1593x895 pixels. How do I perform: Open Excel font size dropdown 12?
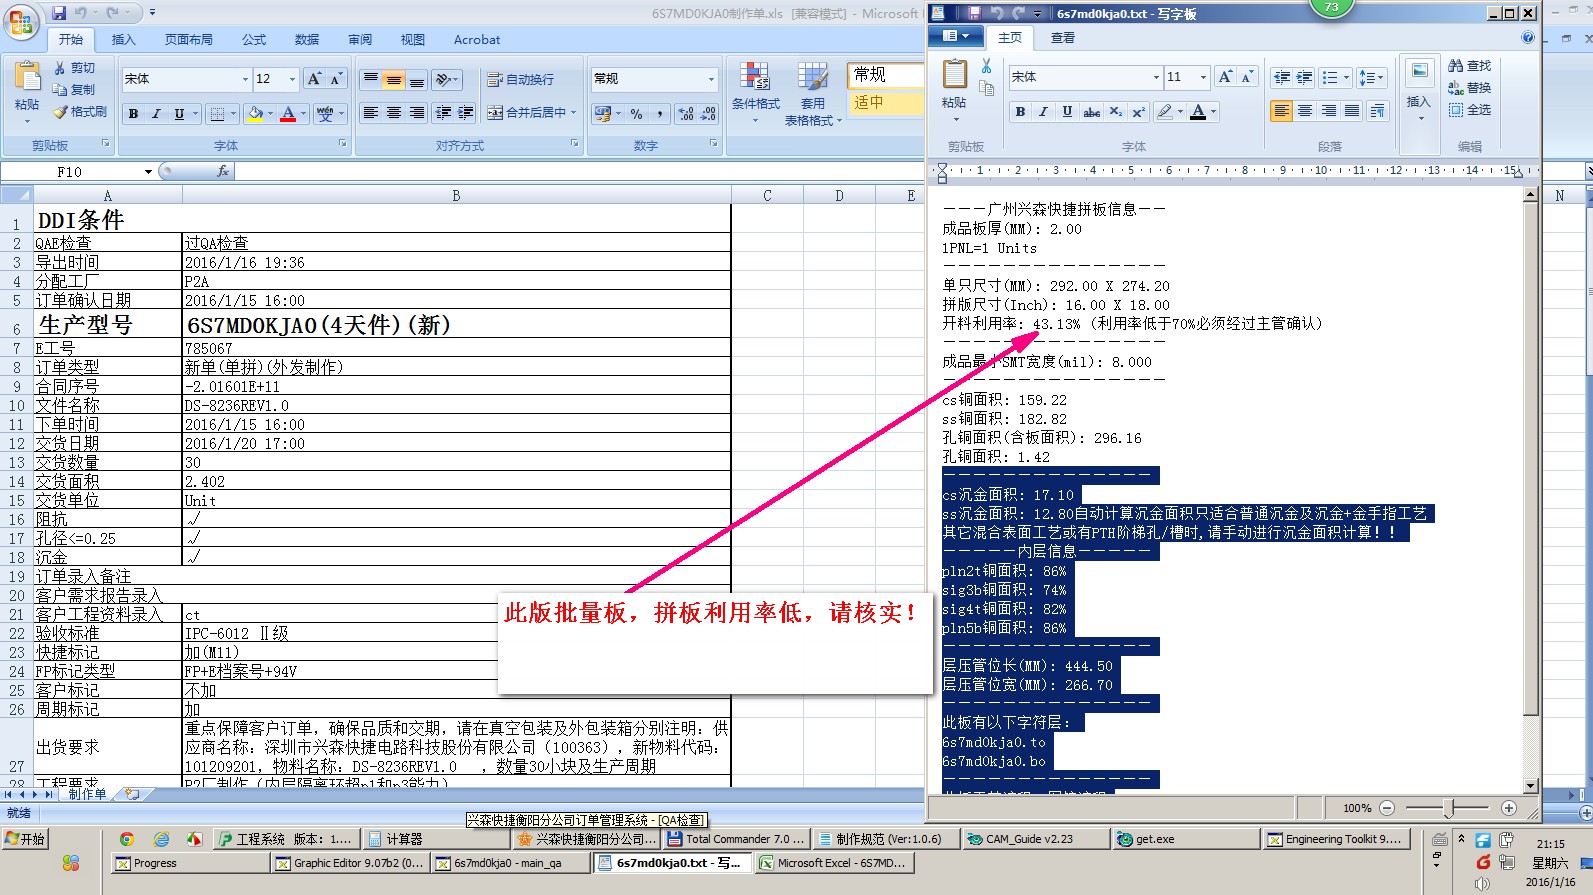coord(292,79)
